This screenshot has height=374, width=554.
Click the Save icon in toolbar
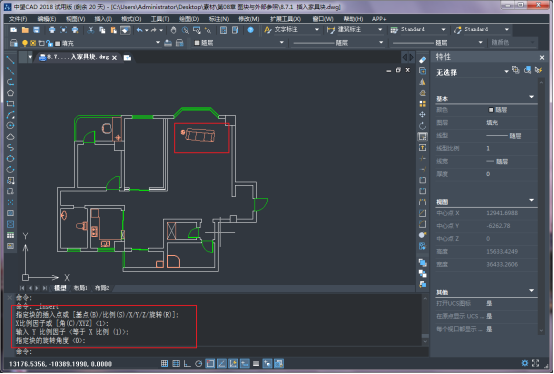(36, 30)
